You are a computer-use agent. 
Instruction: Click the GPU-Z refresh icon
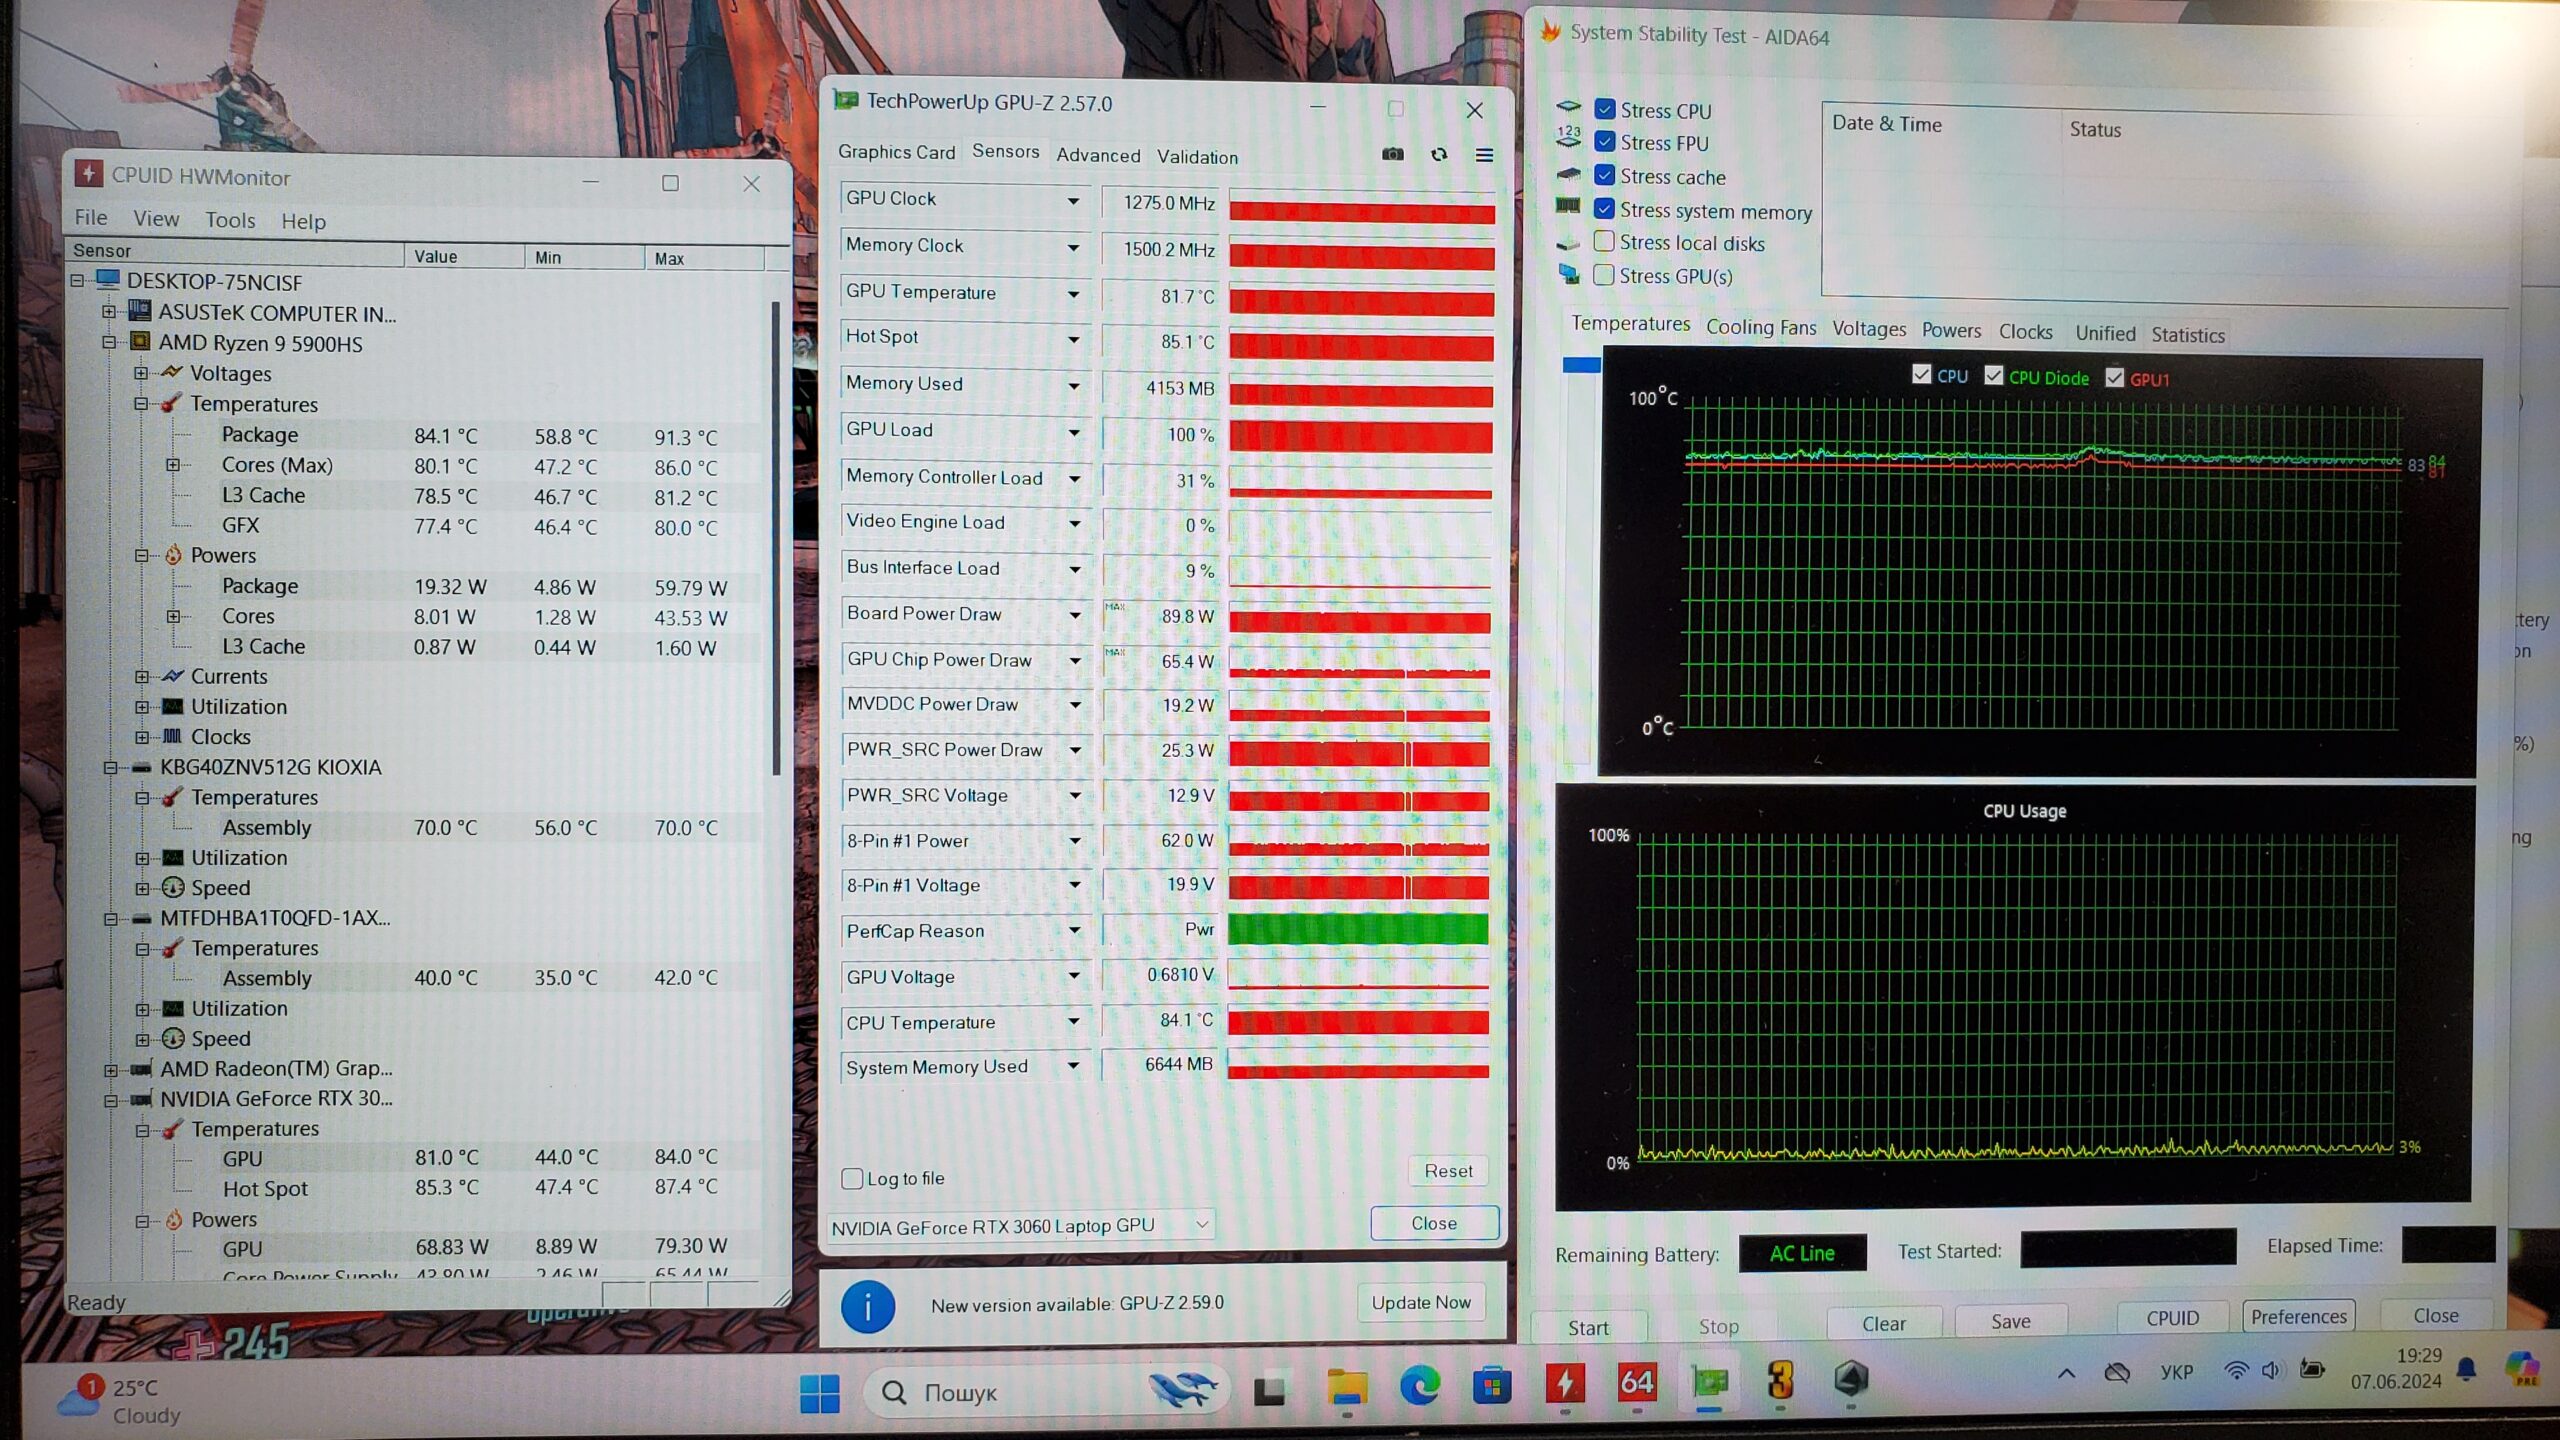coord(1439,155)
